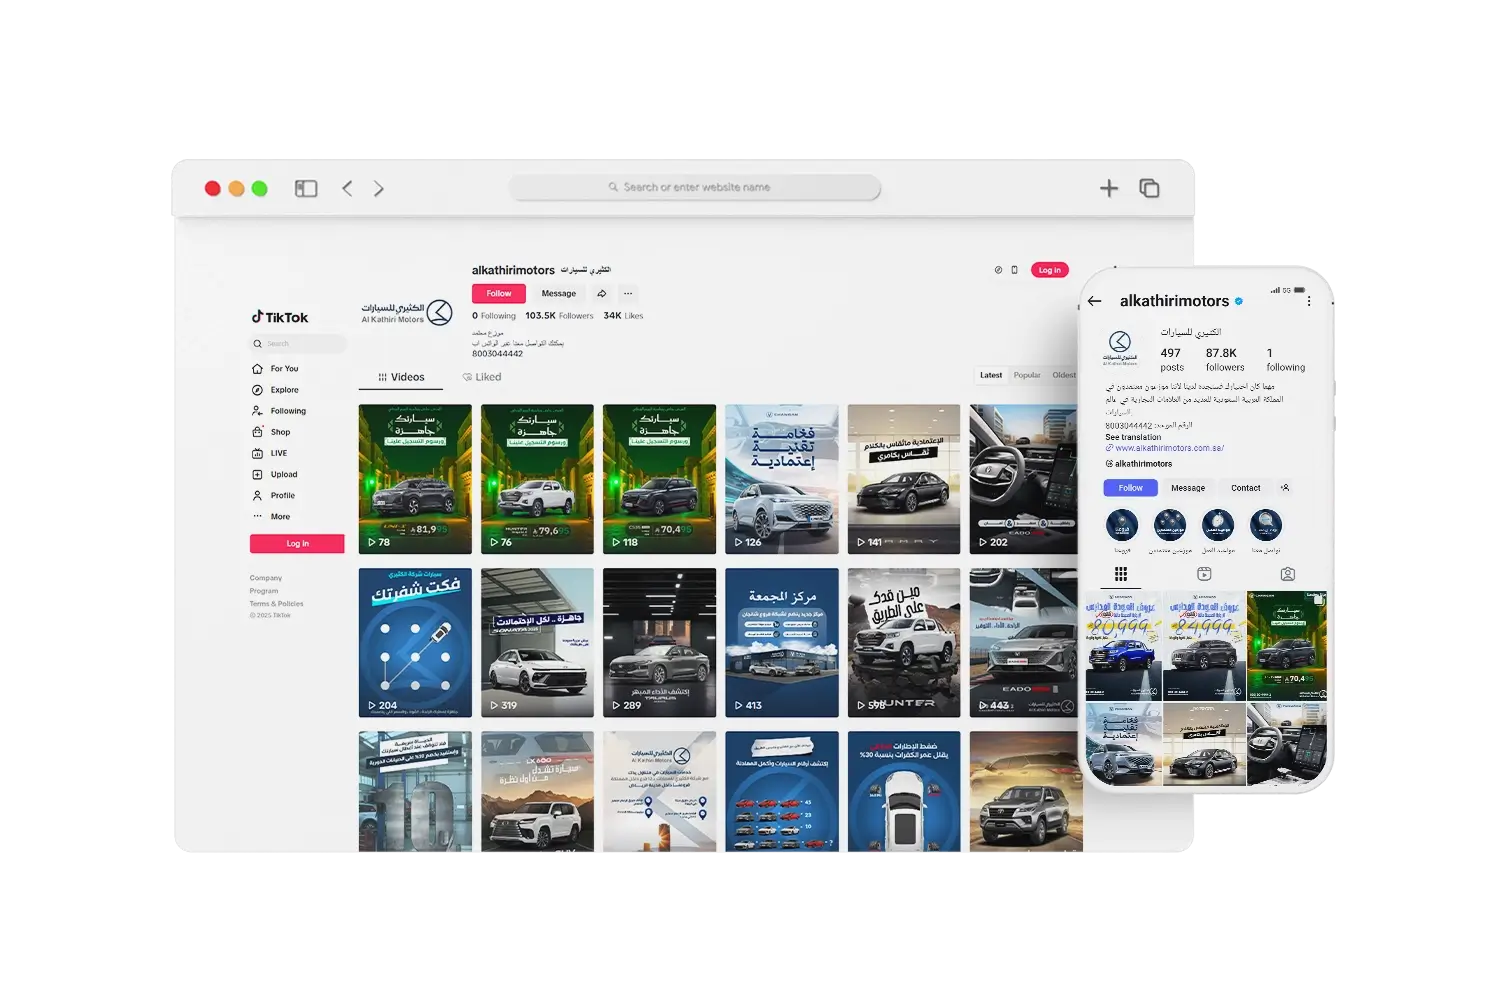This screenshot has height=1000, width=1500.
Task: Open the video with 118 views
Action: click(x=660, y=479)
